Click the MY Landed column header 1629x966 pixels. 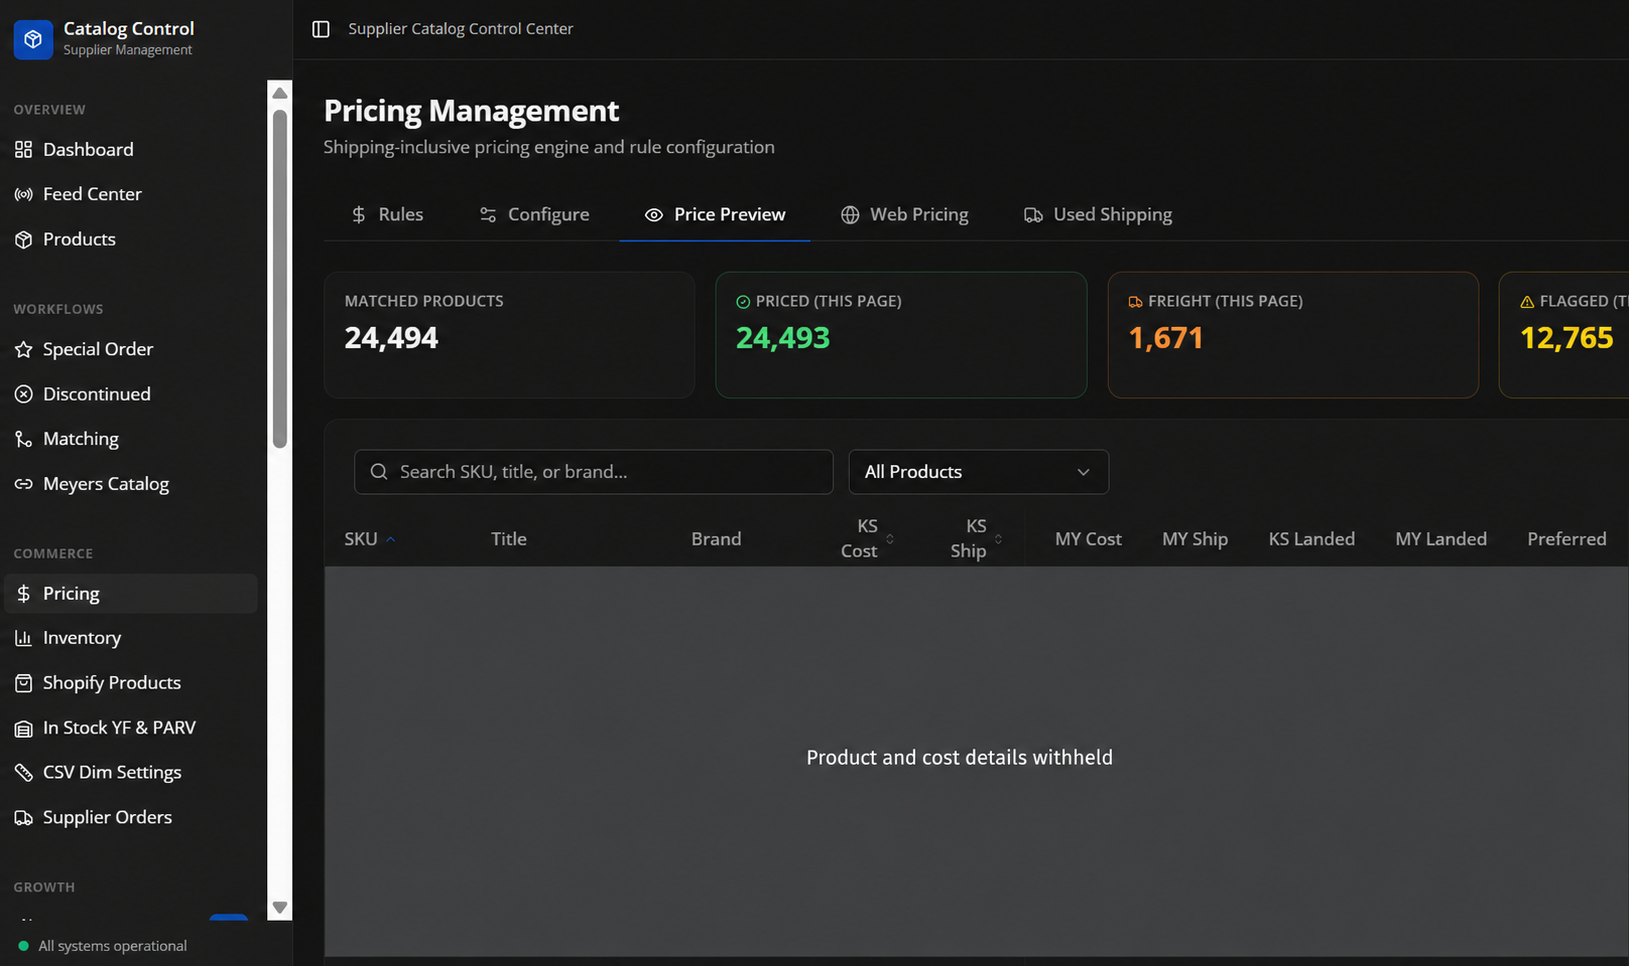[x=1441, y=539]
